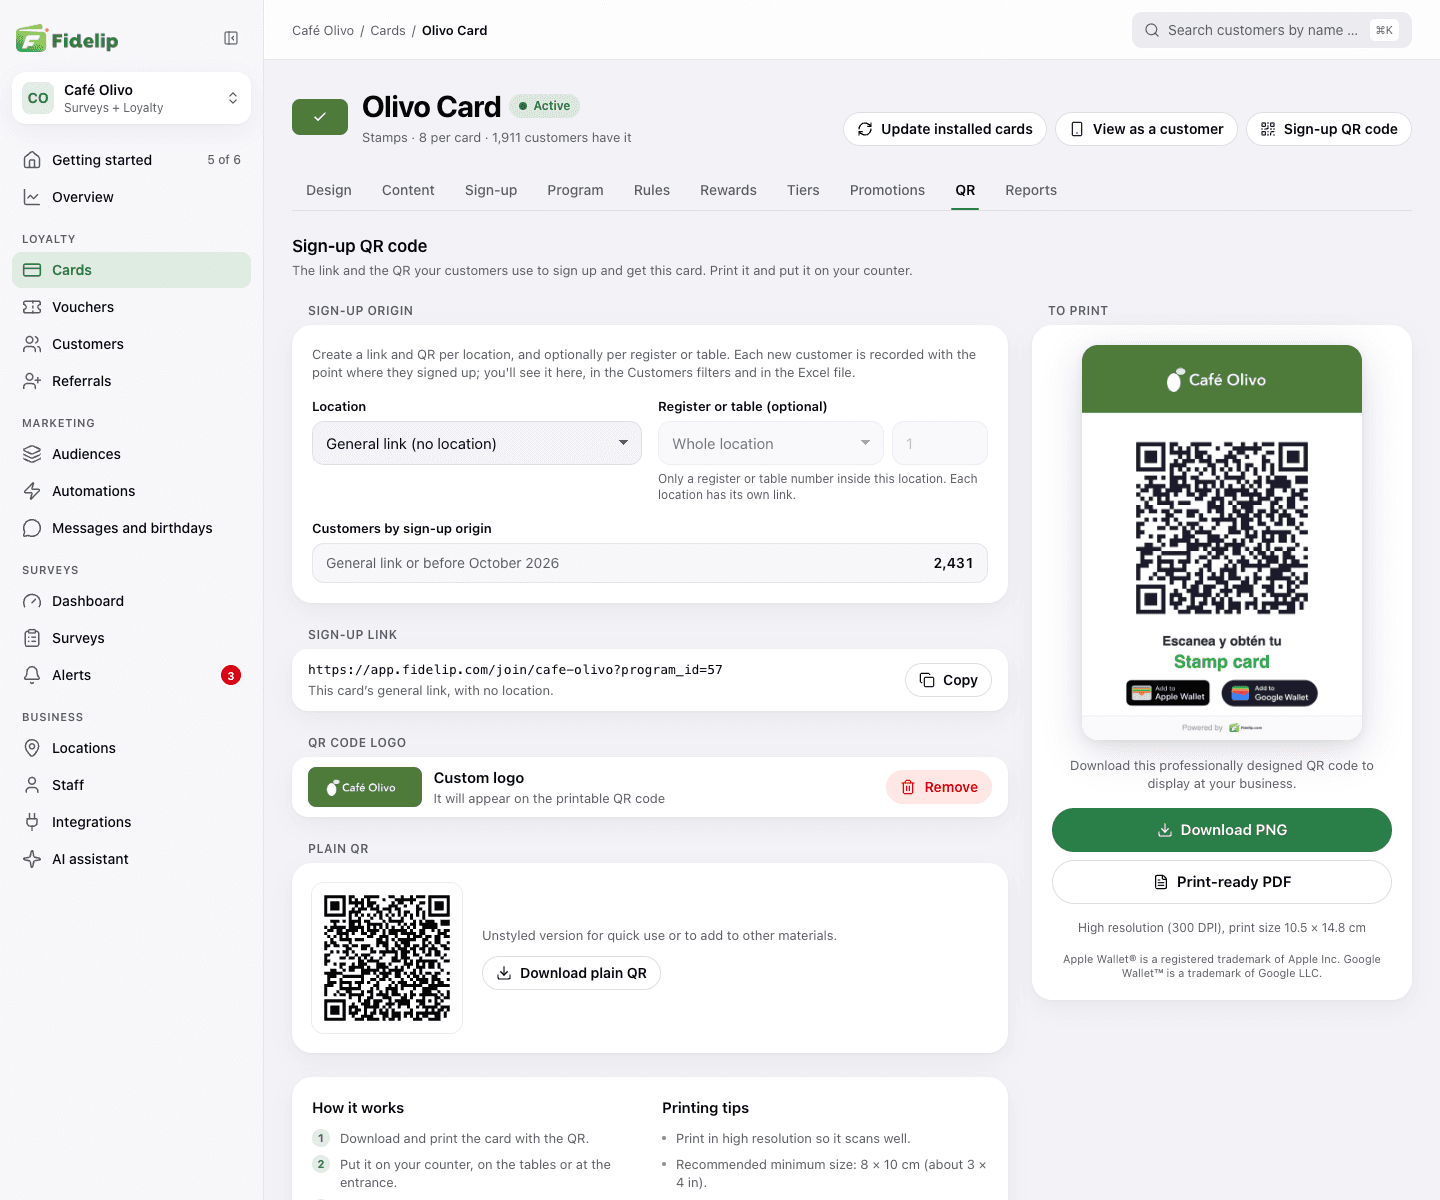Click the plain QR code image
The width and height of the screenshot is (1440, 1200).
(x=387, y=958)
